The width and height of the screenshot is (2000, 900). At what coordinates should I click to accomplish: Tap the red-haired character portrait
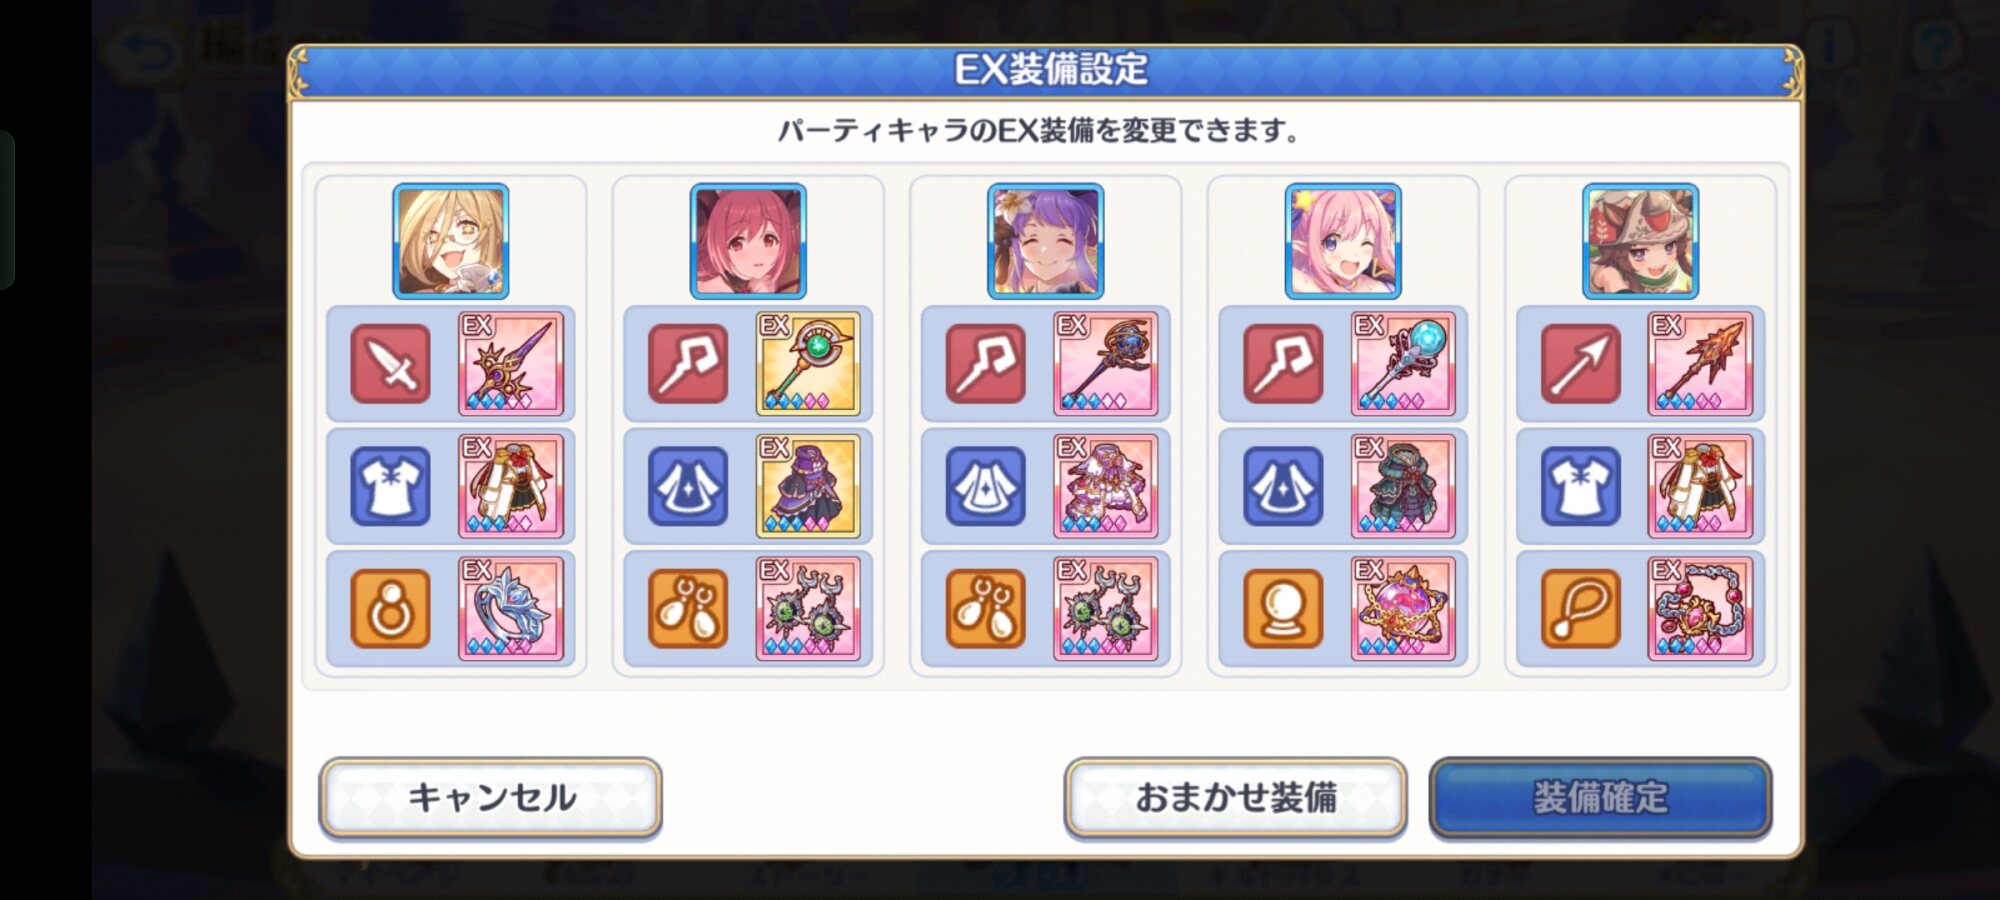click(748, 241)
